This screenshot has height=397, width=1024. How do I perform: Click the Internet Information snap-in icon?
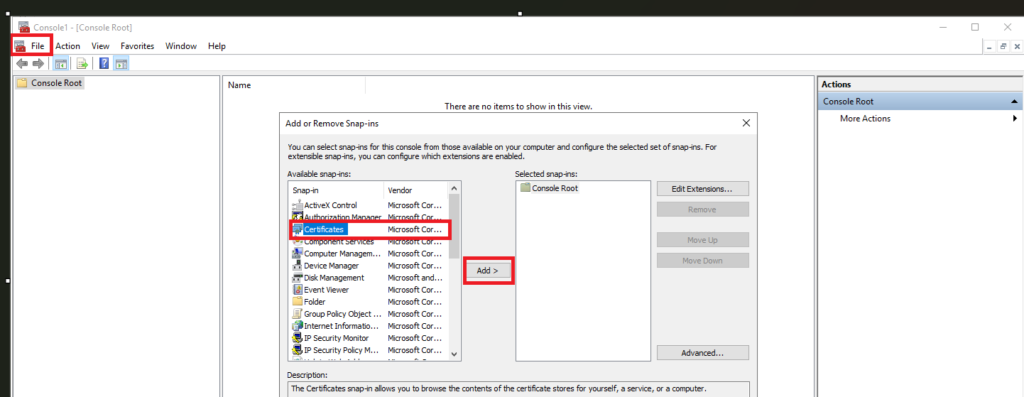[x=297, y=326]
